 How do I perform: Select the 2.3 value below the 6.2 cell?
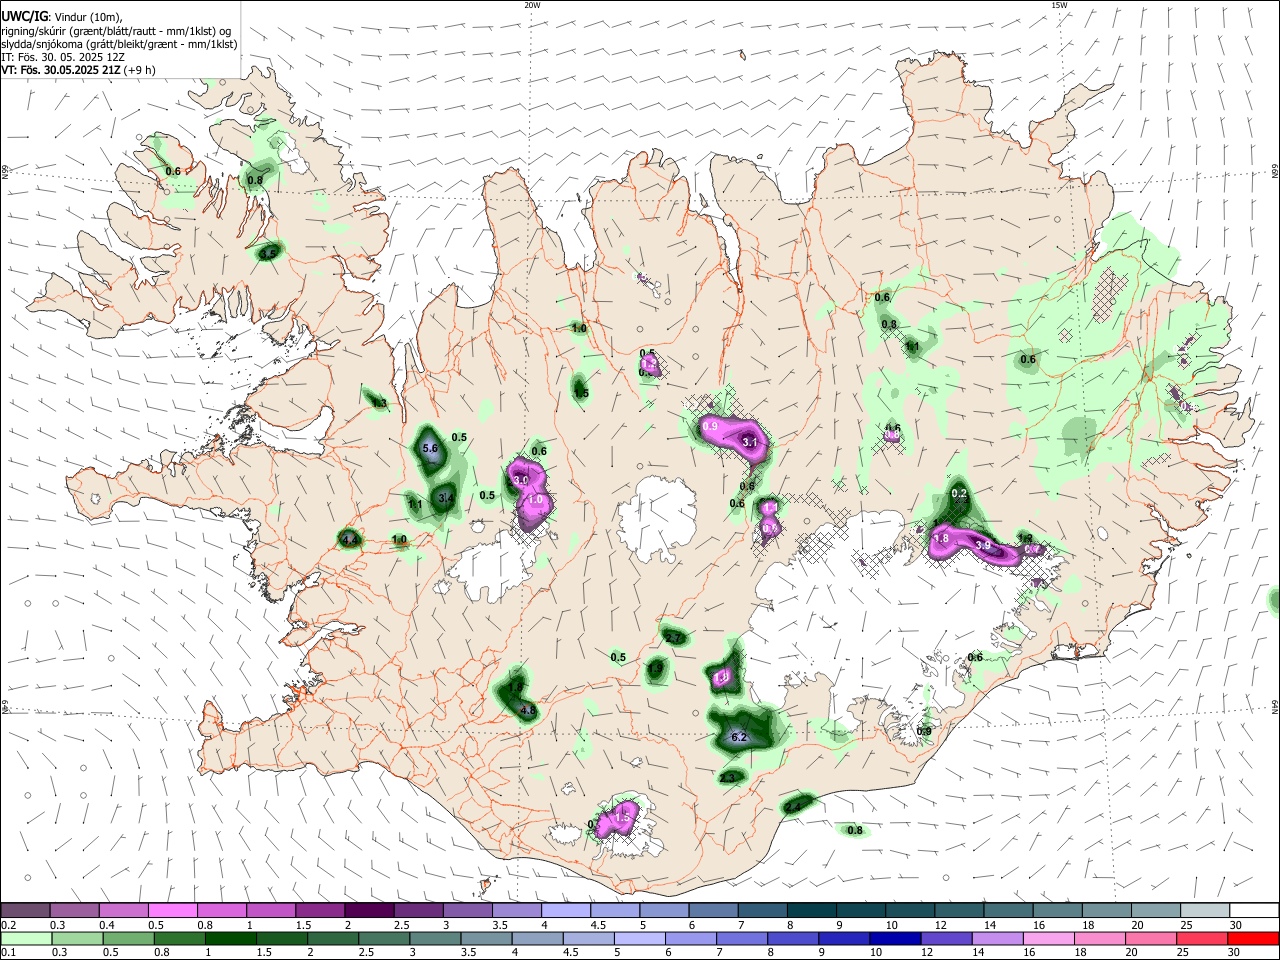(x=727, y=778)
